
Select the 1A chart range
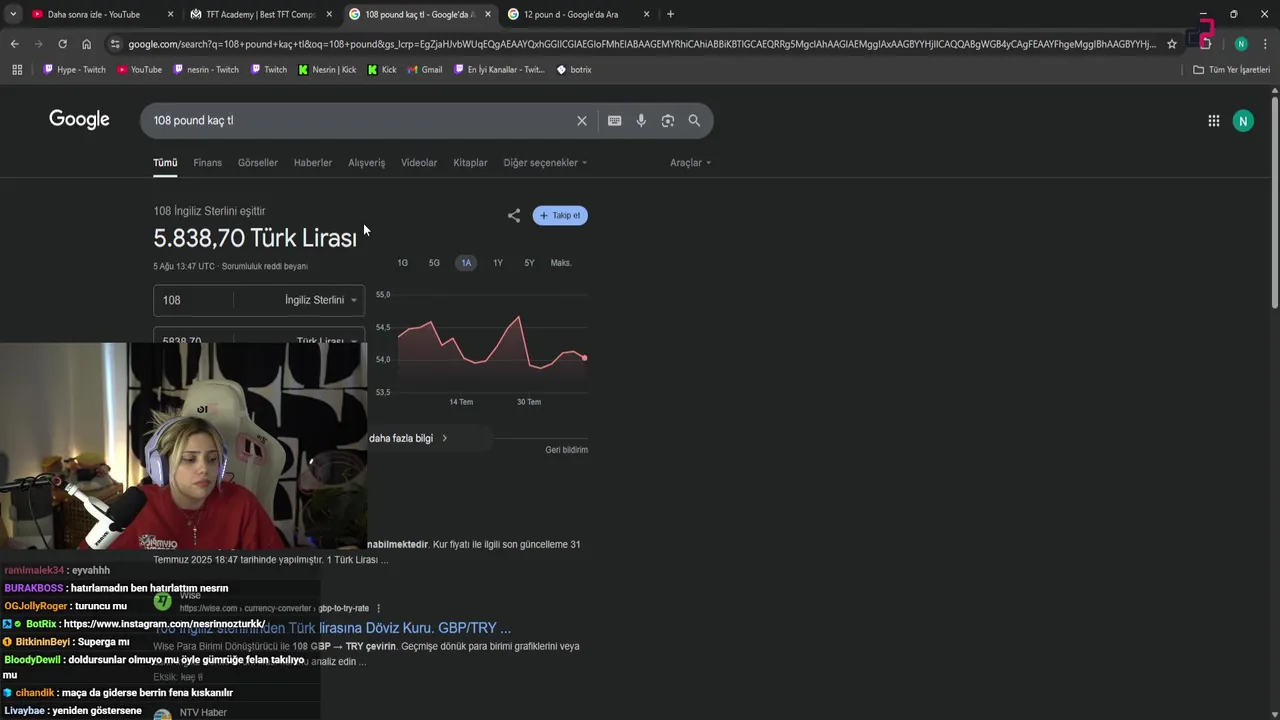pos(466,263)
